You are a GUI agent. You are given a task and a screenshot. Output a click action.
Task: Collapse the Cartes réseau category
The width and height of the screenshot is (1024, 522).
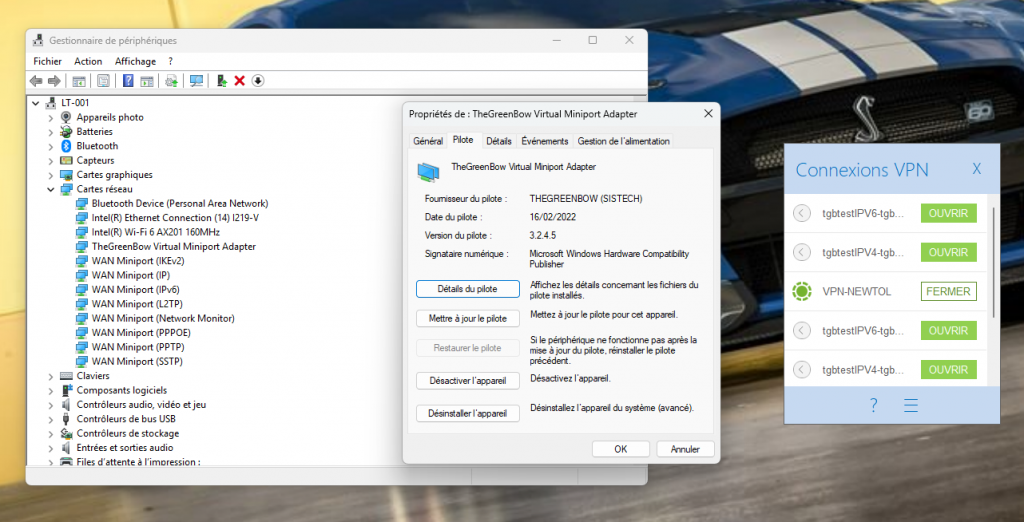click(x=51, y=189)
